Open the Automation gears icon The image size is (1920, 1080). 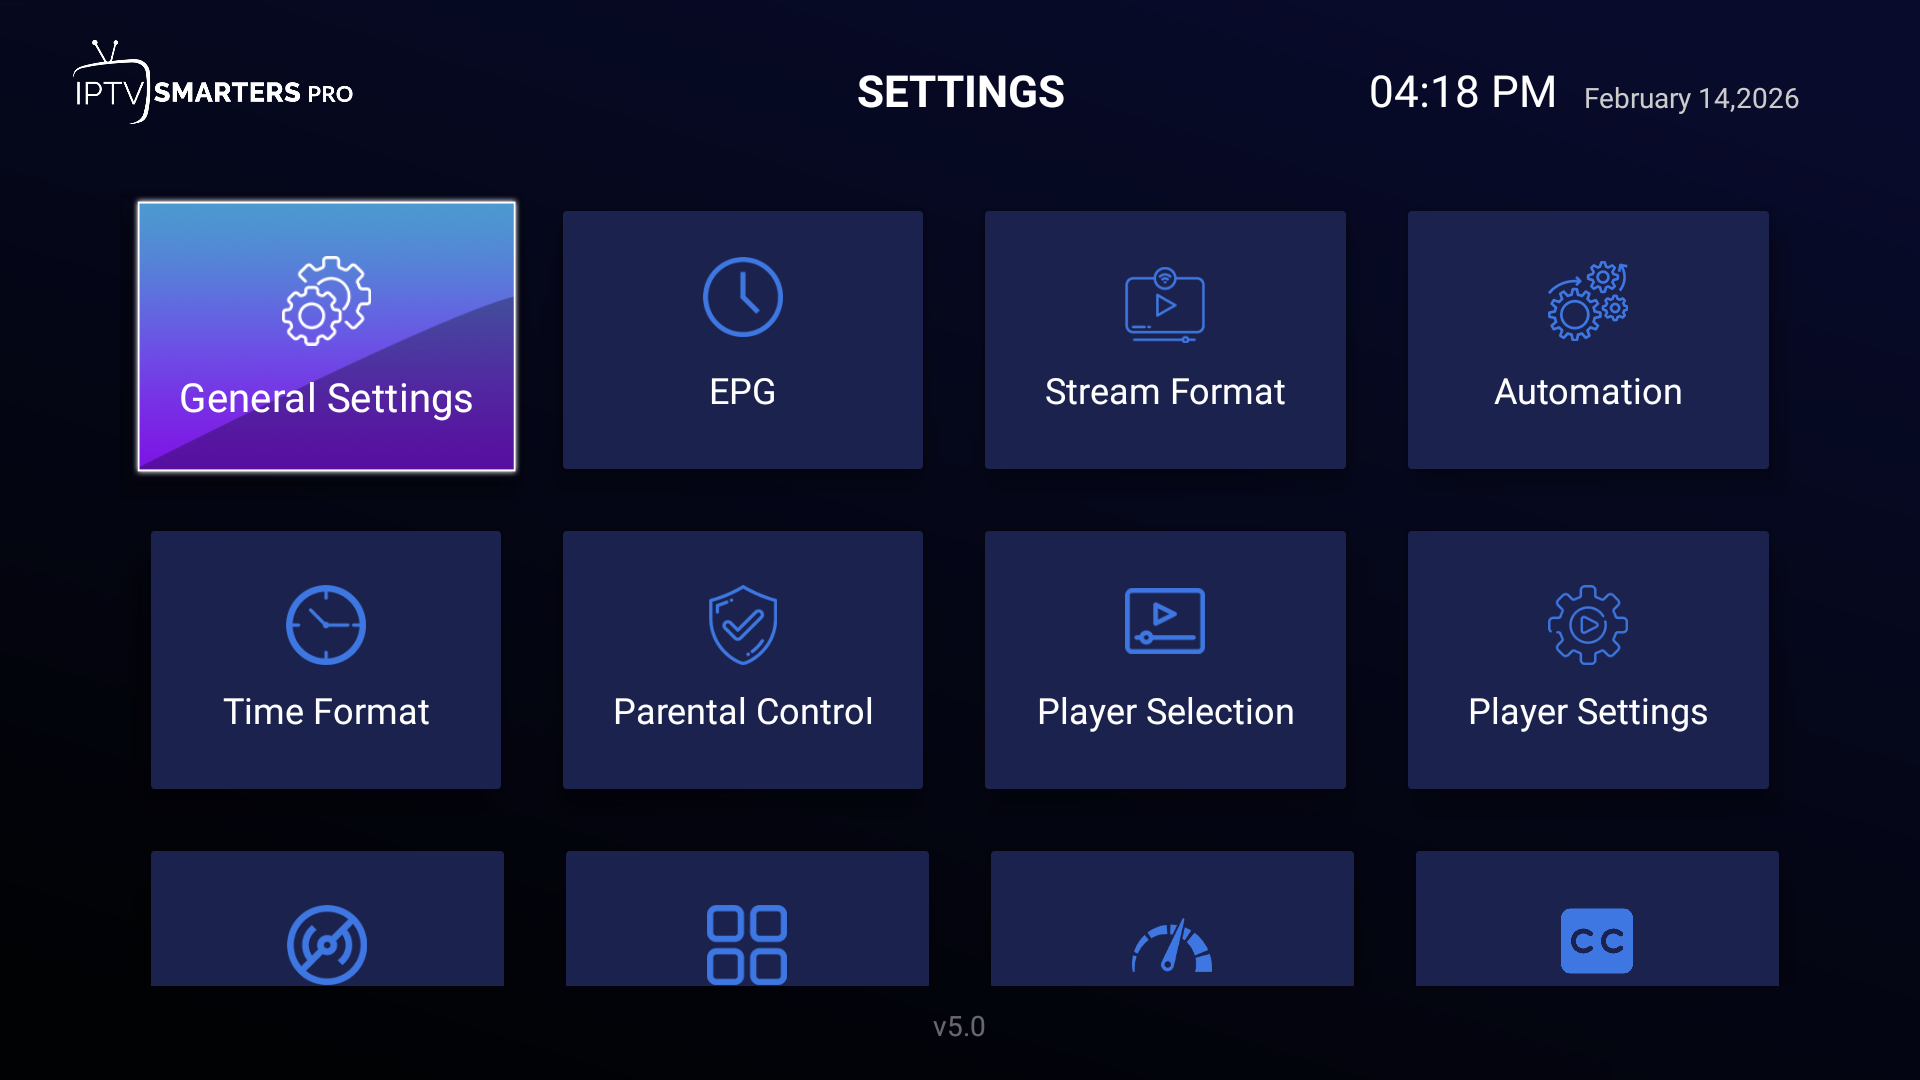coord(1588,301)
